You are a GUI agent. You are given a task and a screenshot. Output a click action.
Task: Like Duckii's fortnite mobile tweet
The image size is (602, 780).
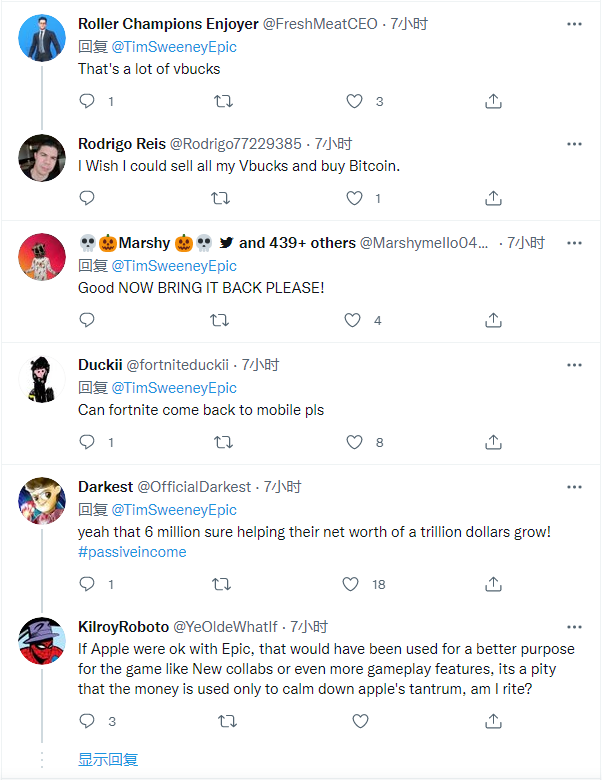click(352, 442)
